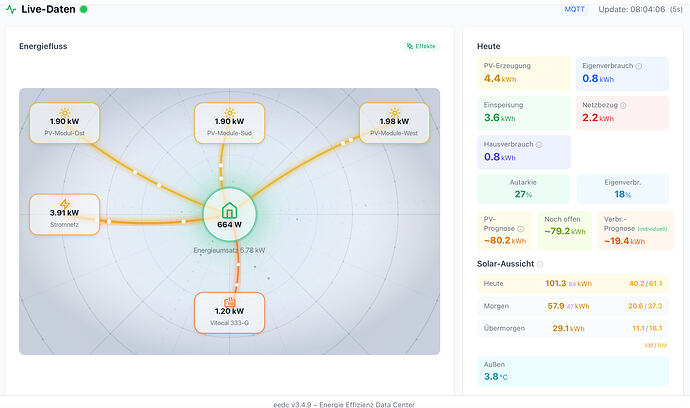Click the Stromnetz lightning bolt icon
The image size is (690, 408).
point(65,203)
